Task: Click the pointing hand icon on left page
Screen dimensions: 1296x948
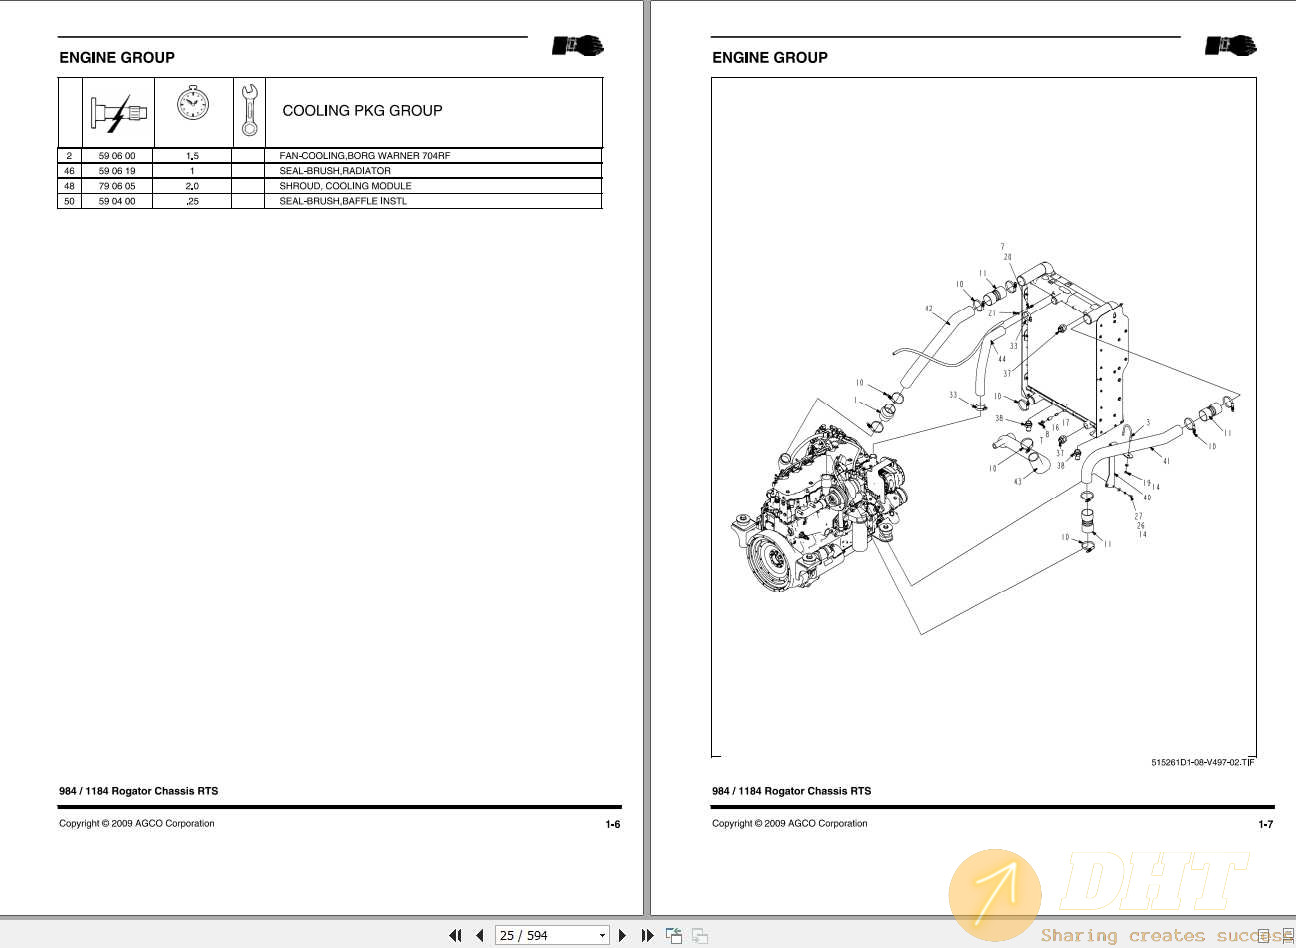Action: click(x=578, y=46)
